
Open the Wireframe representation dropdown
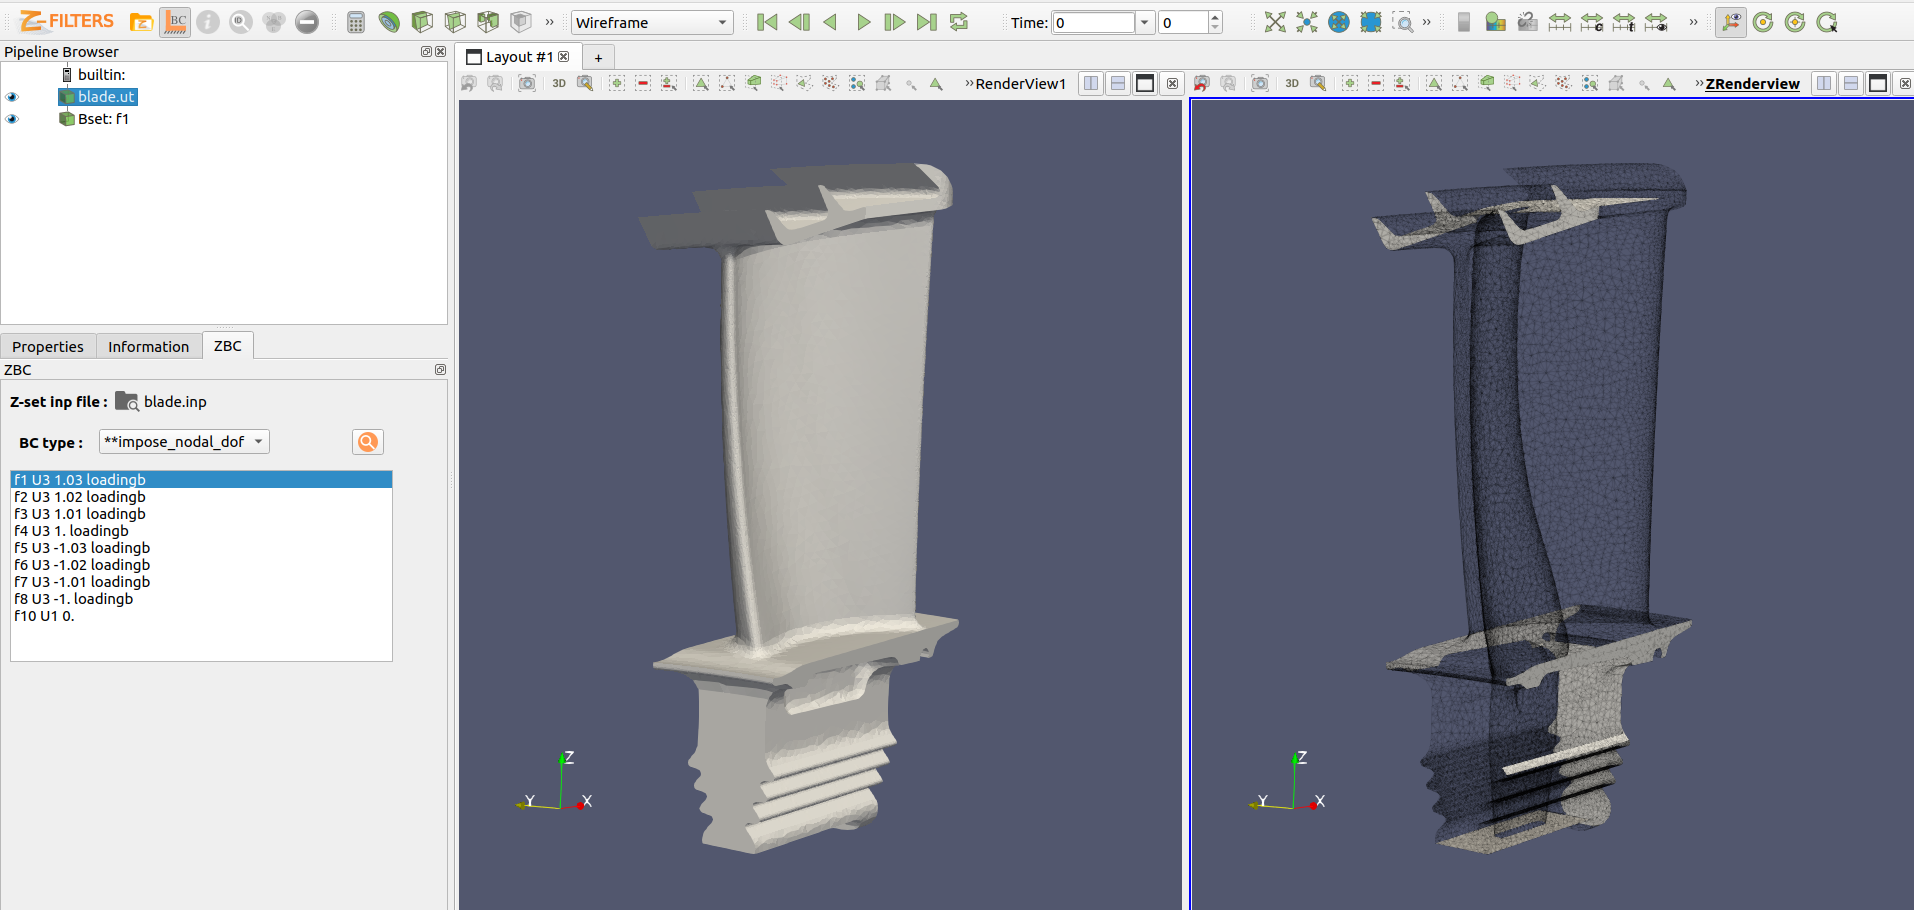(x=652, y=22)
